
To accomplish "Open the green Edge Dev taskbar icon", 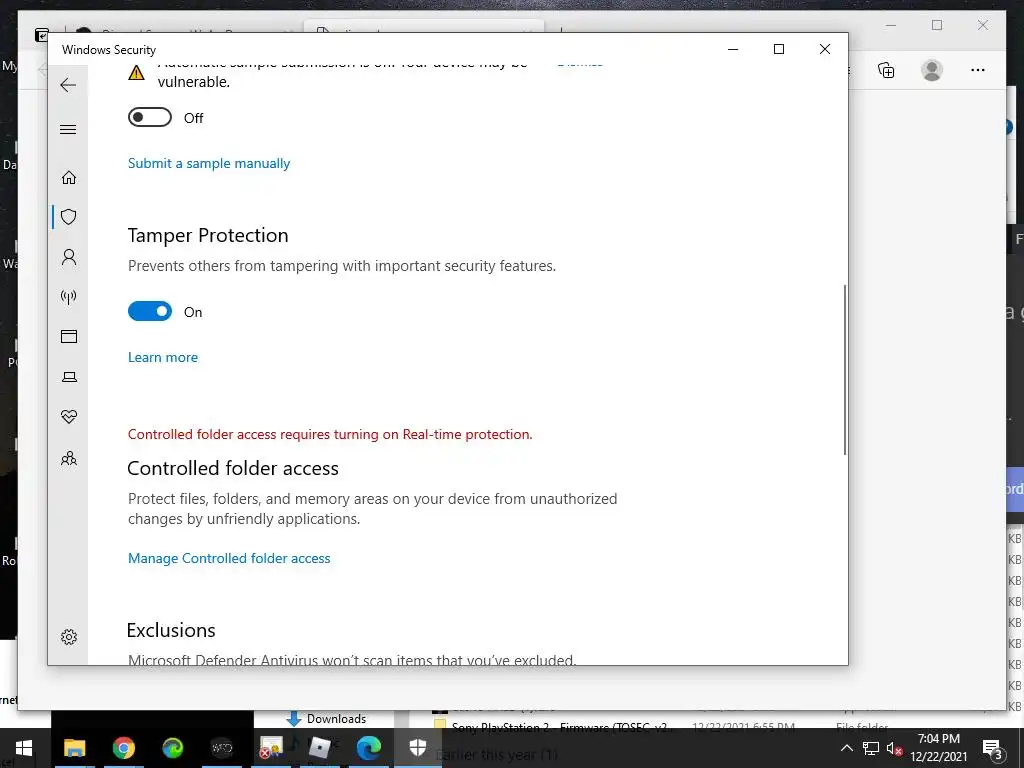I will coord(172,748).
